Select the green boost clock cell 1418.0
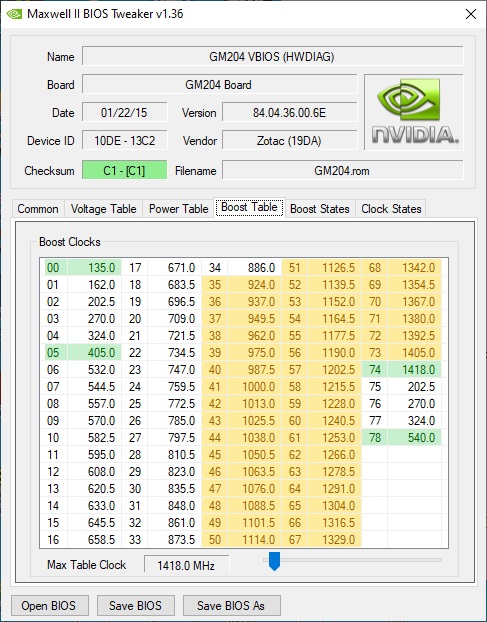Screen dimensions: 487x622 pyautogui.click(x=415, y=370)
